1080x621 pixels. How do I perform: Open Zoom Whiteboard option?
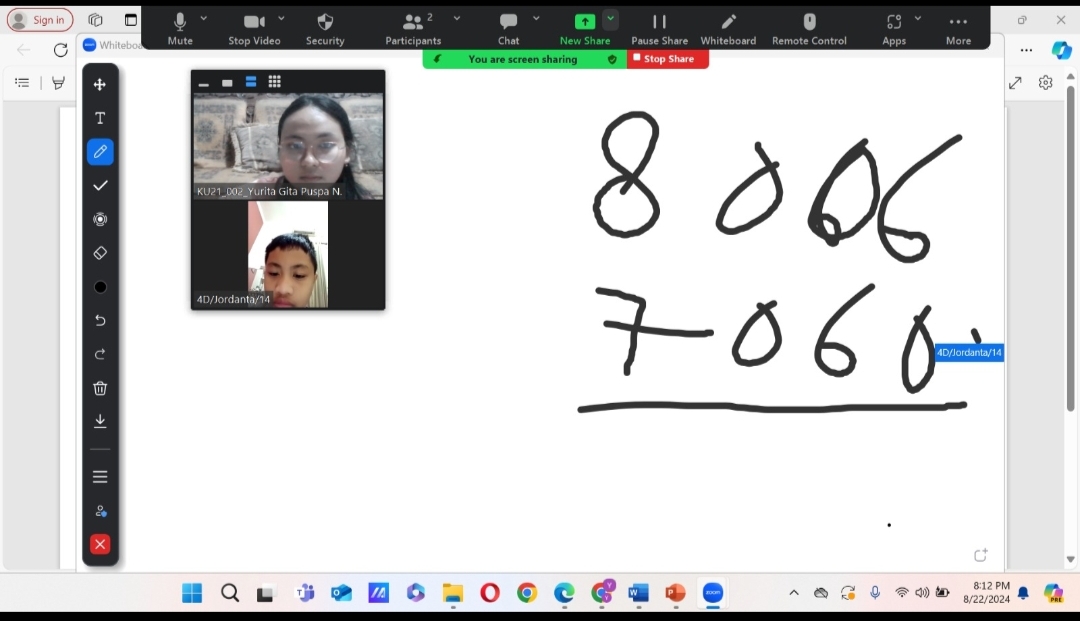pos(728,29)
